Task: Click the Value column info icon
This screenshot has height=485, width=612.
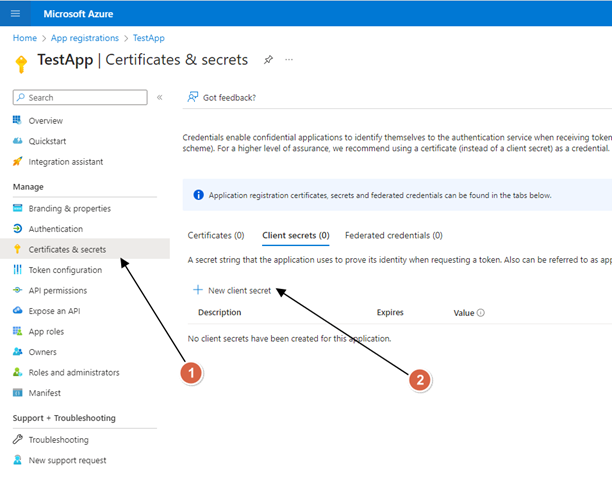Action: (481, 313)
